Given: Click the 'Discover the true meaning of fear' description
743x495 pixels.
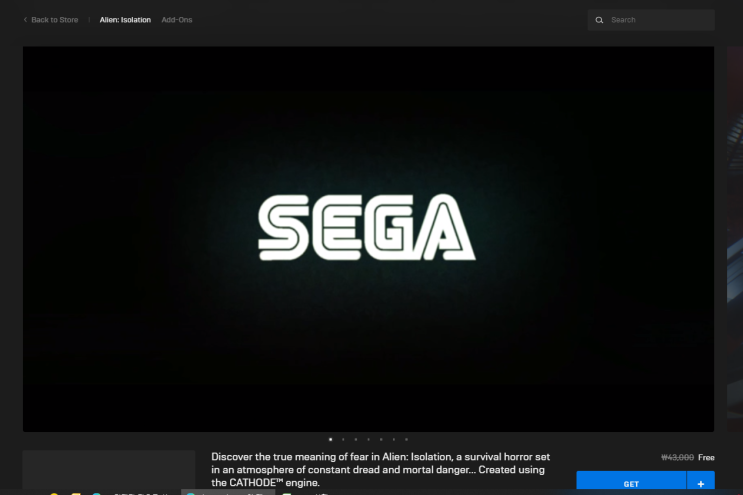Looking at the screenshot, I should 381,469.
